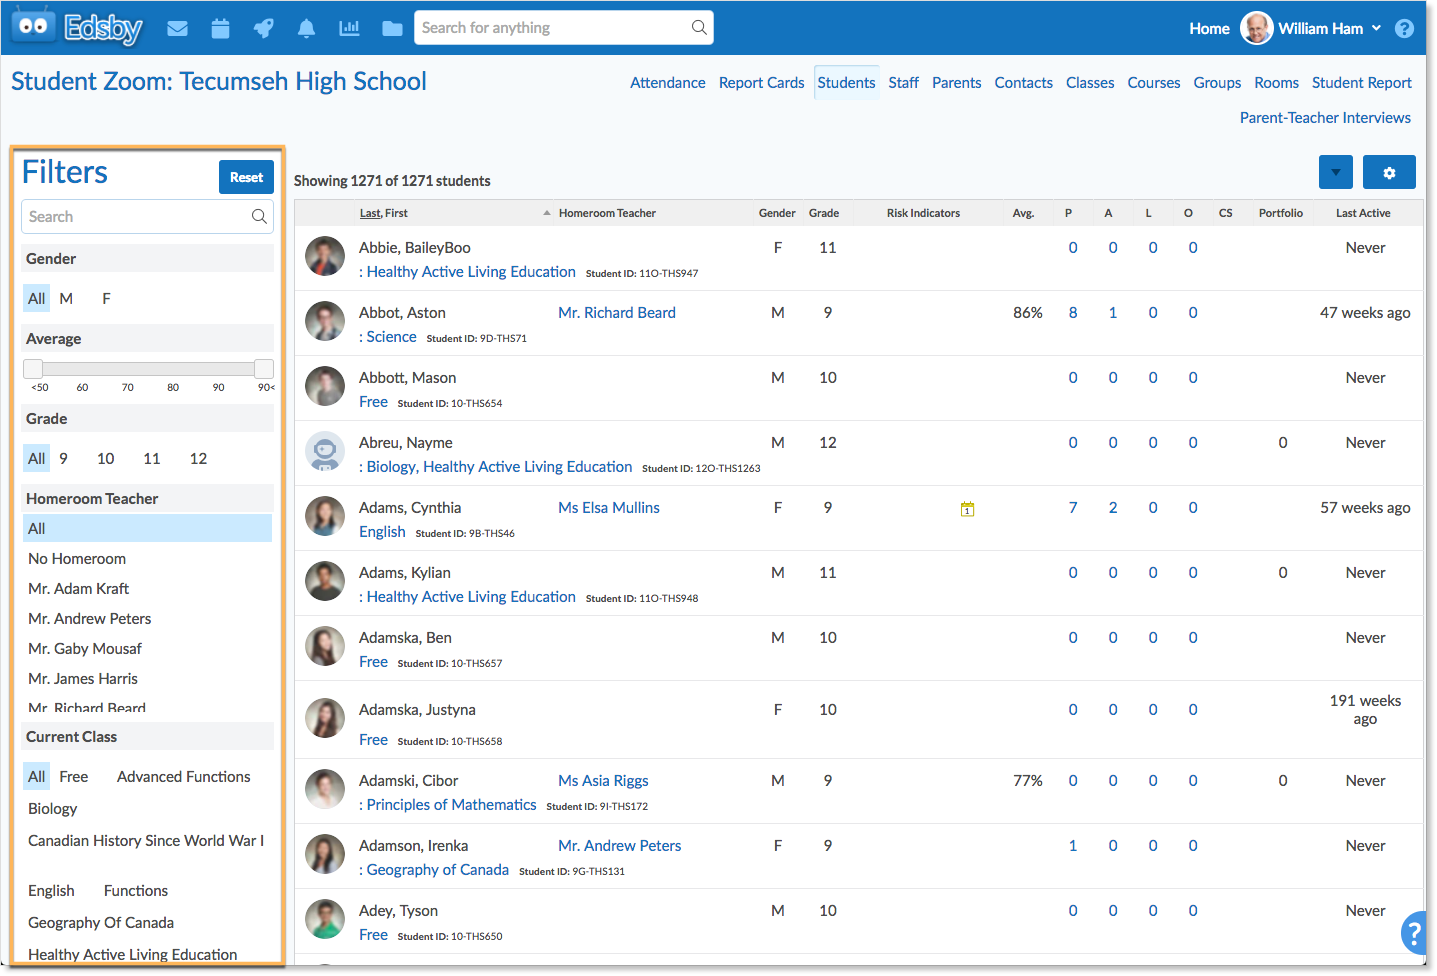Sort by Homeroom Teacher column
The image size is (1437, 976).
coord(607,213)
